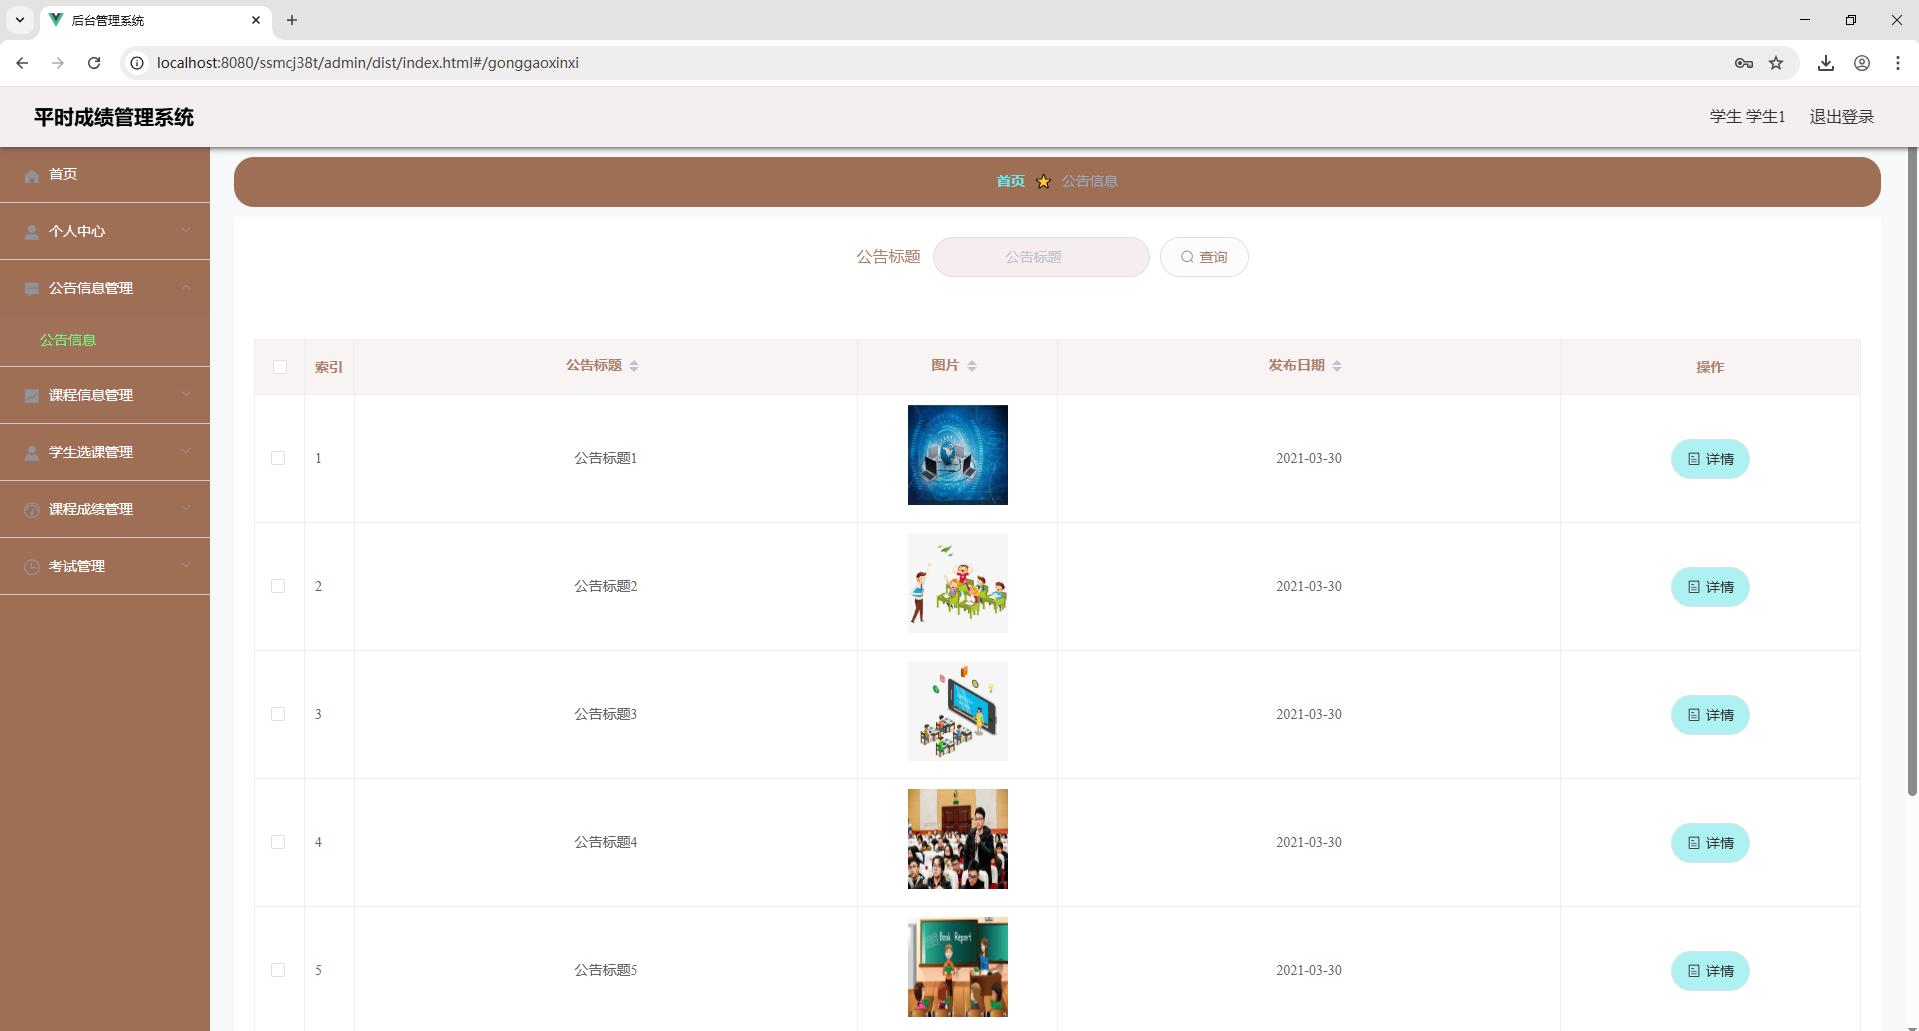Image resolution: width=1919 pixels, height=1031 pixels.
Task: Open the 课程信息管理 sidebar menu
Action: pos(105,396)
